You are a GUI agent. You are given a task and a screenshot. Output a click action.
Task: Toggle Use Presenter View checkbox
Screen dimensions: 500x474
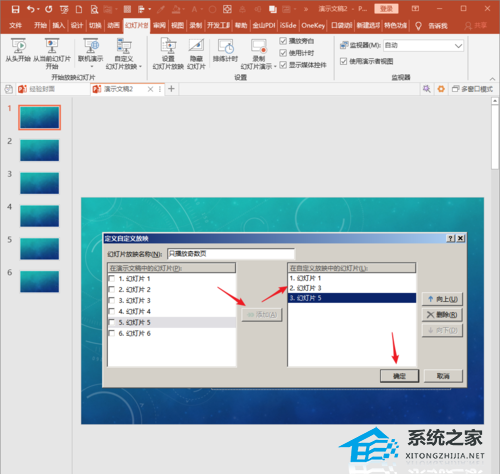[x=343, y=61]
